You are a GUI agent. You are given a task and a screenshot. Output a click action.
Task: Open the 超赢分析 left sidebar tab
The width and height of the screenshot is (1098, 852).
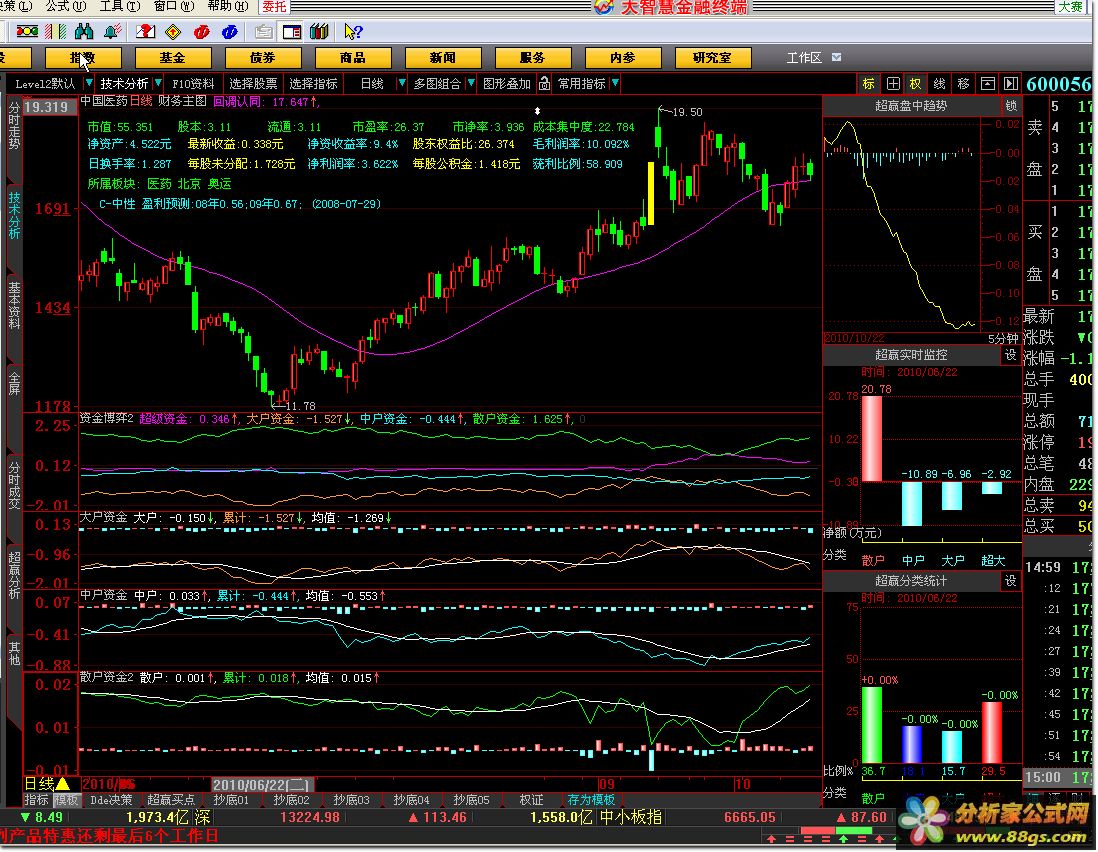point(14,574)
